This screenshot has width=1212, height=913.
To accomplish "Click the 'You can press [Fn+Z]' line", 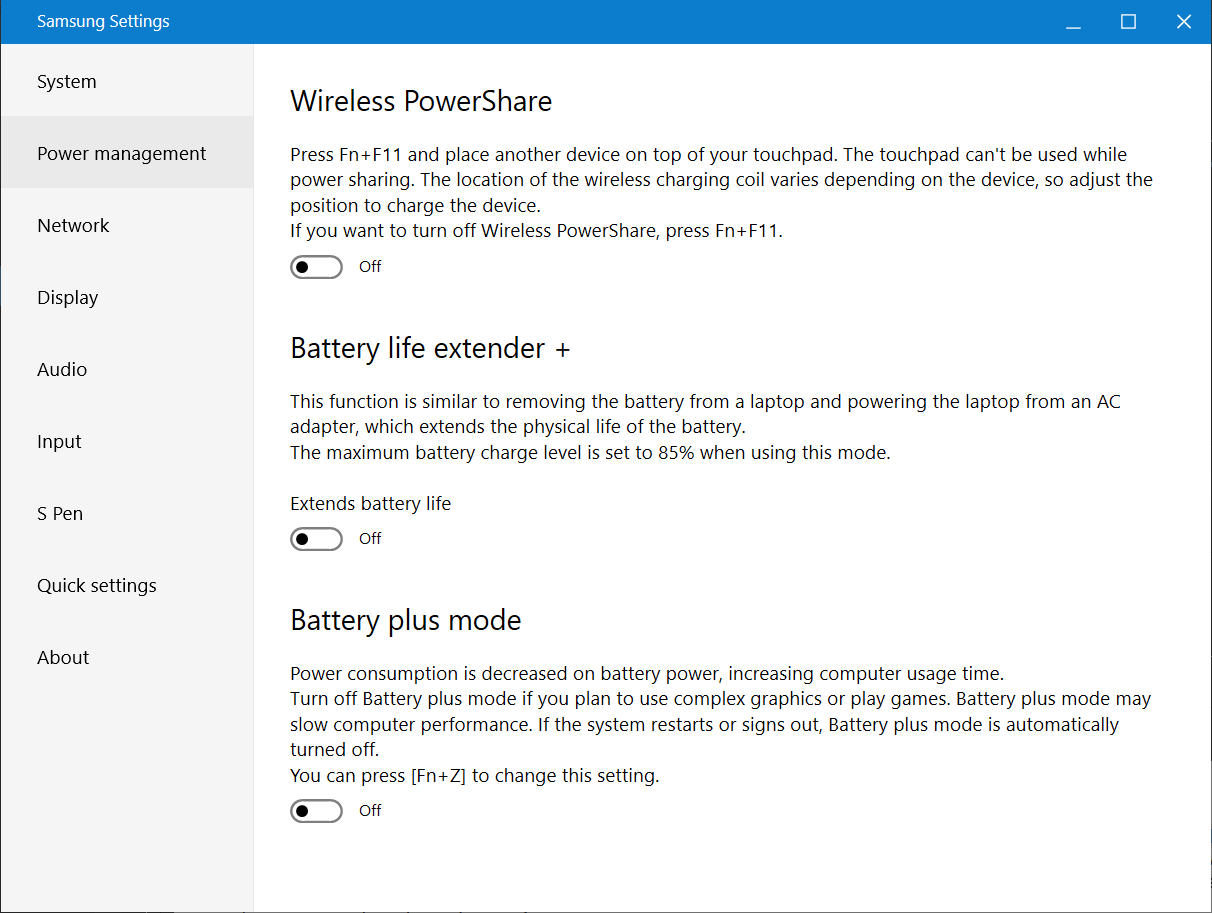I will coord(475,775).
